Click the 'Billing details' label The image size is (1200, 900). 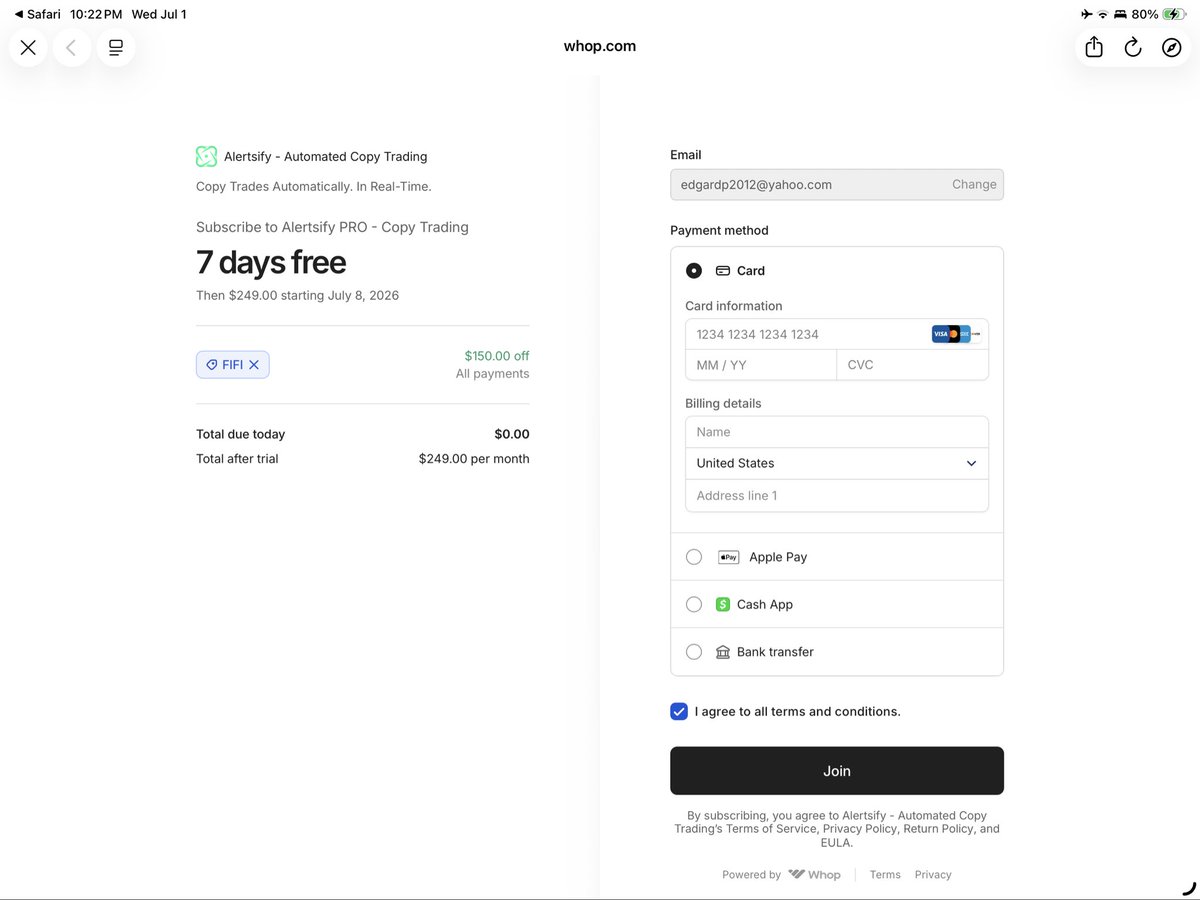point(723,403)
